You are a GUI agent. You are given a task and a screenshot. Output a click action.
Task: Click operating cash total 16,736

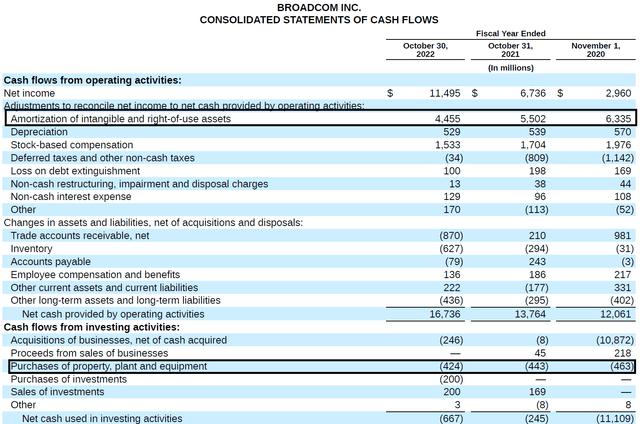[x=444, y=314]
